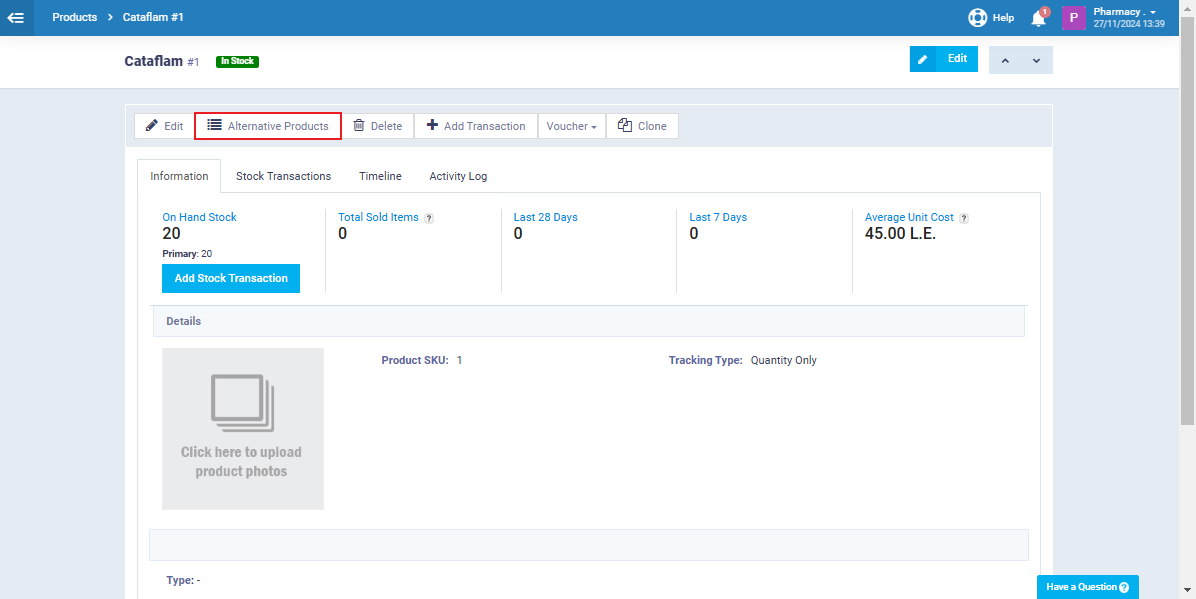
Task: Click the scrollbar down arrow
Action: coord(1187,591)
